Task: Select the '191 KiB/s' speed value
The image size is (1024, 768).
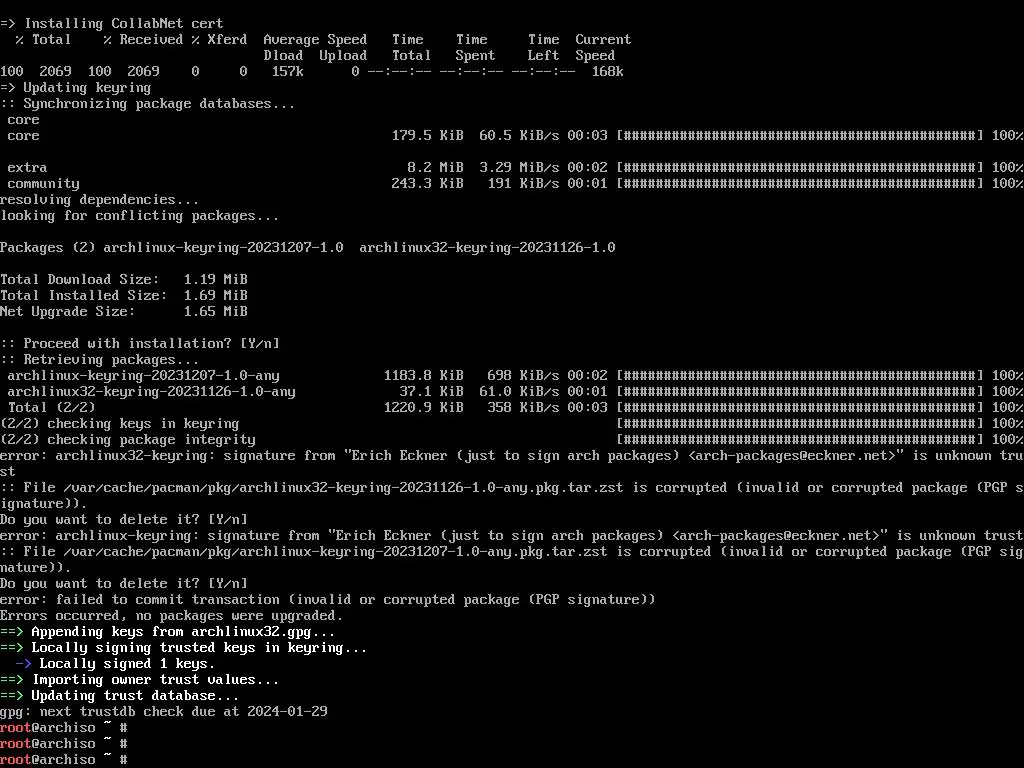Action: [523, 184]
